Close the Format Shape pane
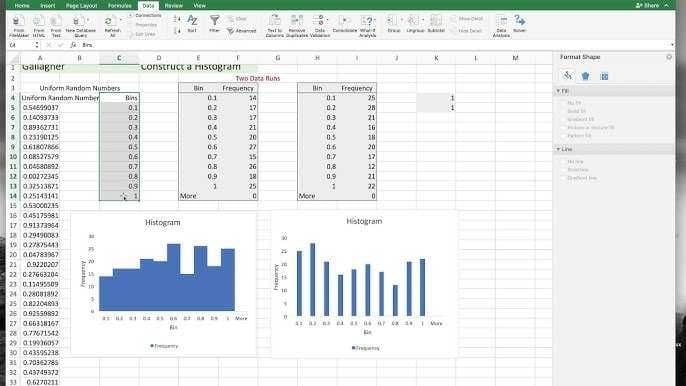Screen dimensions: 686x386 [668, 57]
